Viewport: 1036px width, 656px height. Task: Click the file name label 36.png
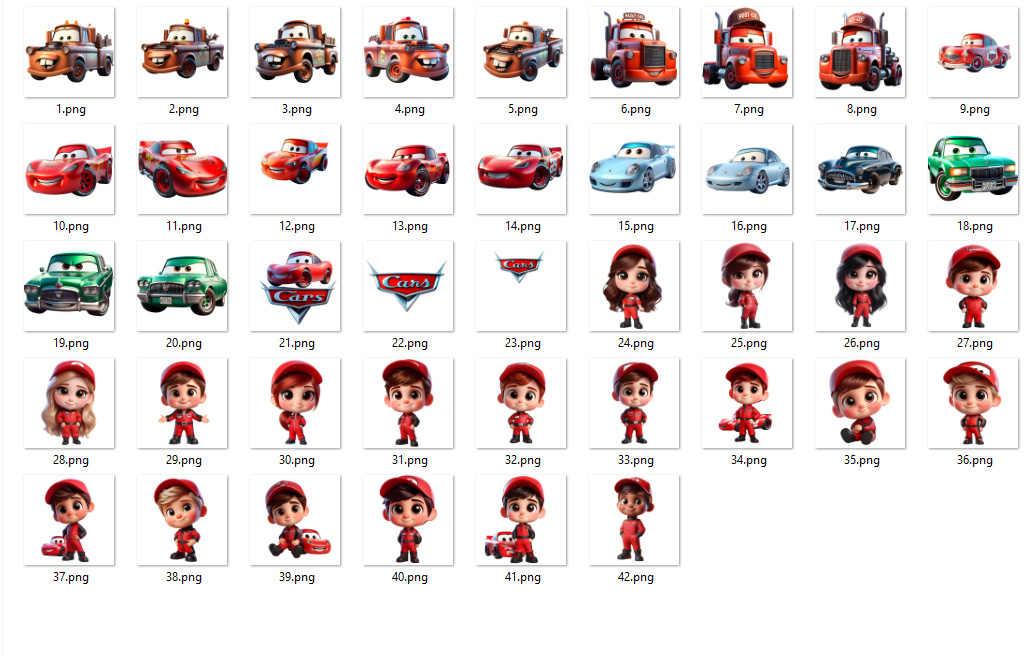[975, 460]
